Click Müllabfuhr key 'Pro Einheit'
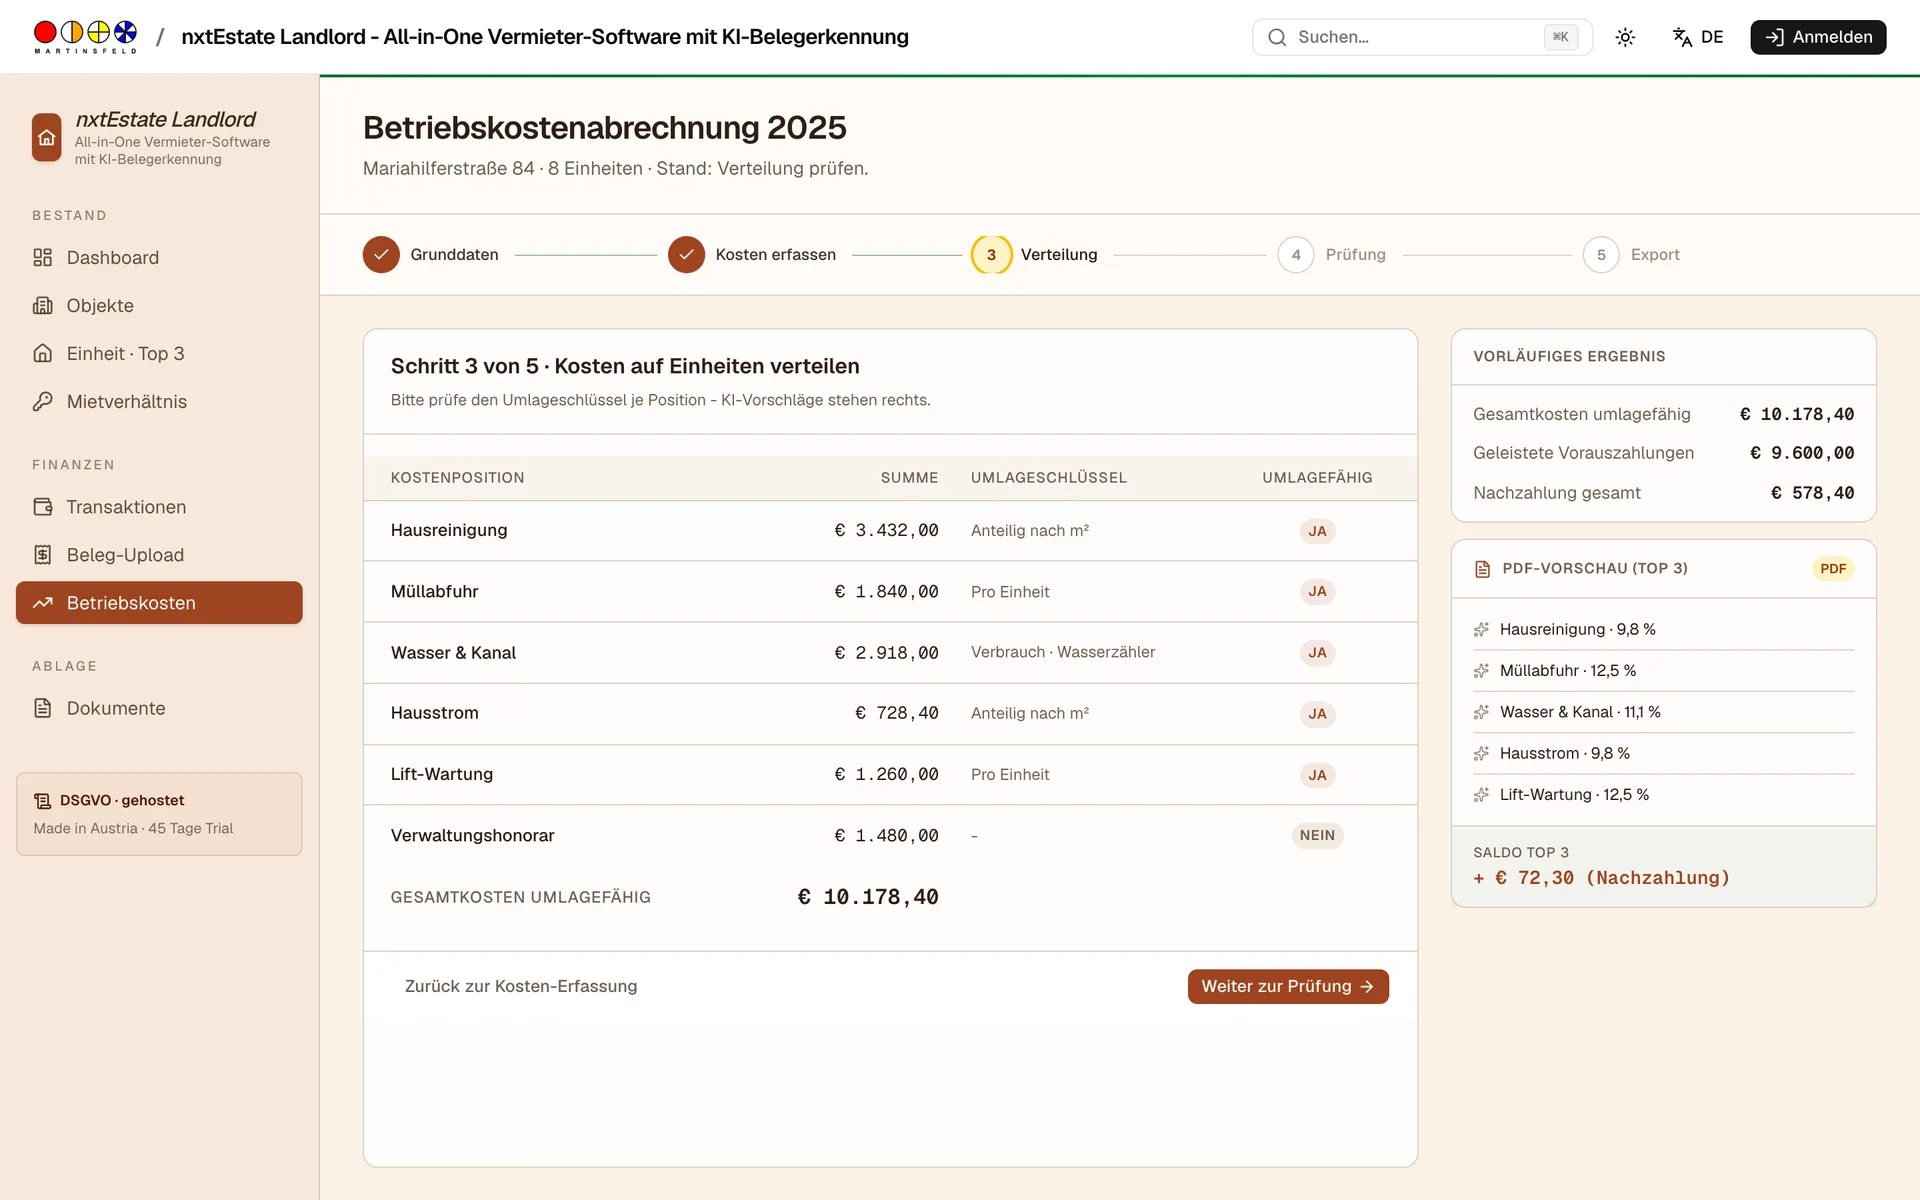The width and height of the screenshot is (1920, 1200). [1010, 592]
